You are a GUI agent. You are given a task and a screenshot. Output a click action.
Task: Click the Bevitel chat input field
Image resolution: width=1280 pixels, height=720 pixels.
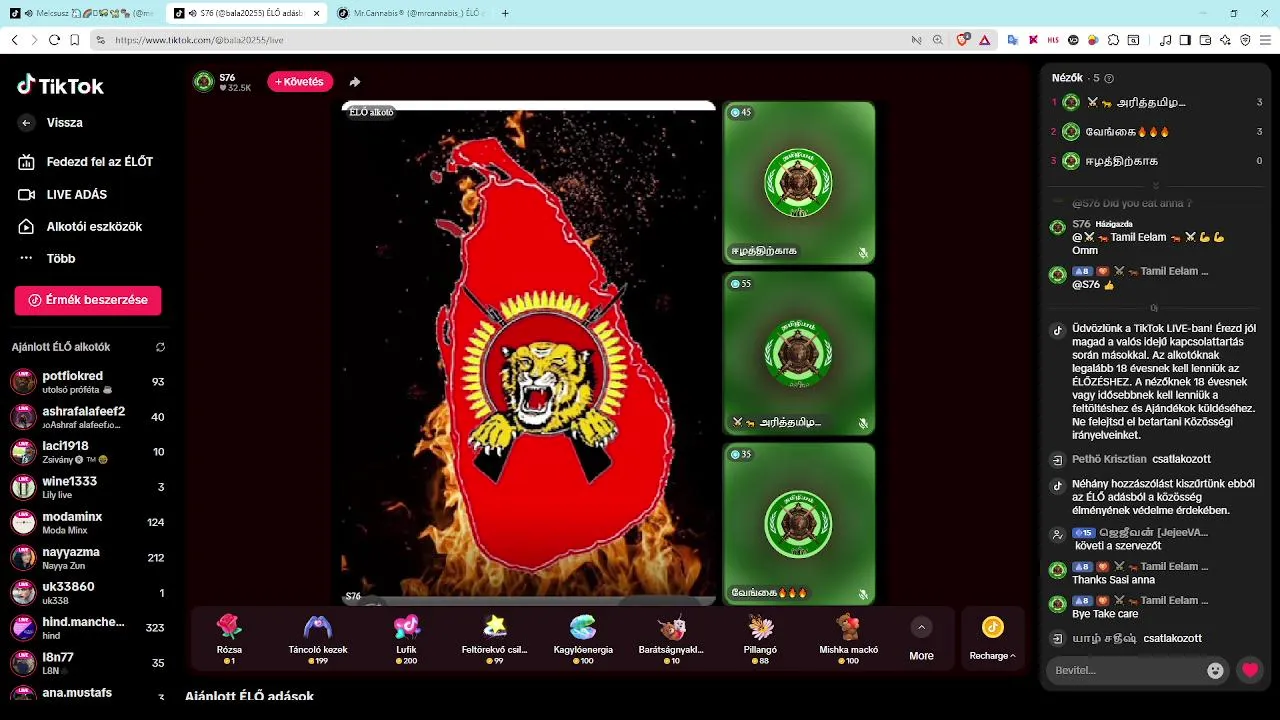pos(1127,670)
